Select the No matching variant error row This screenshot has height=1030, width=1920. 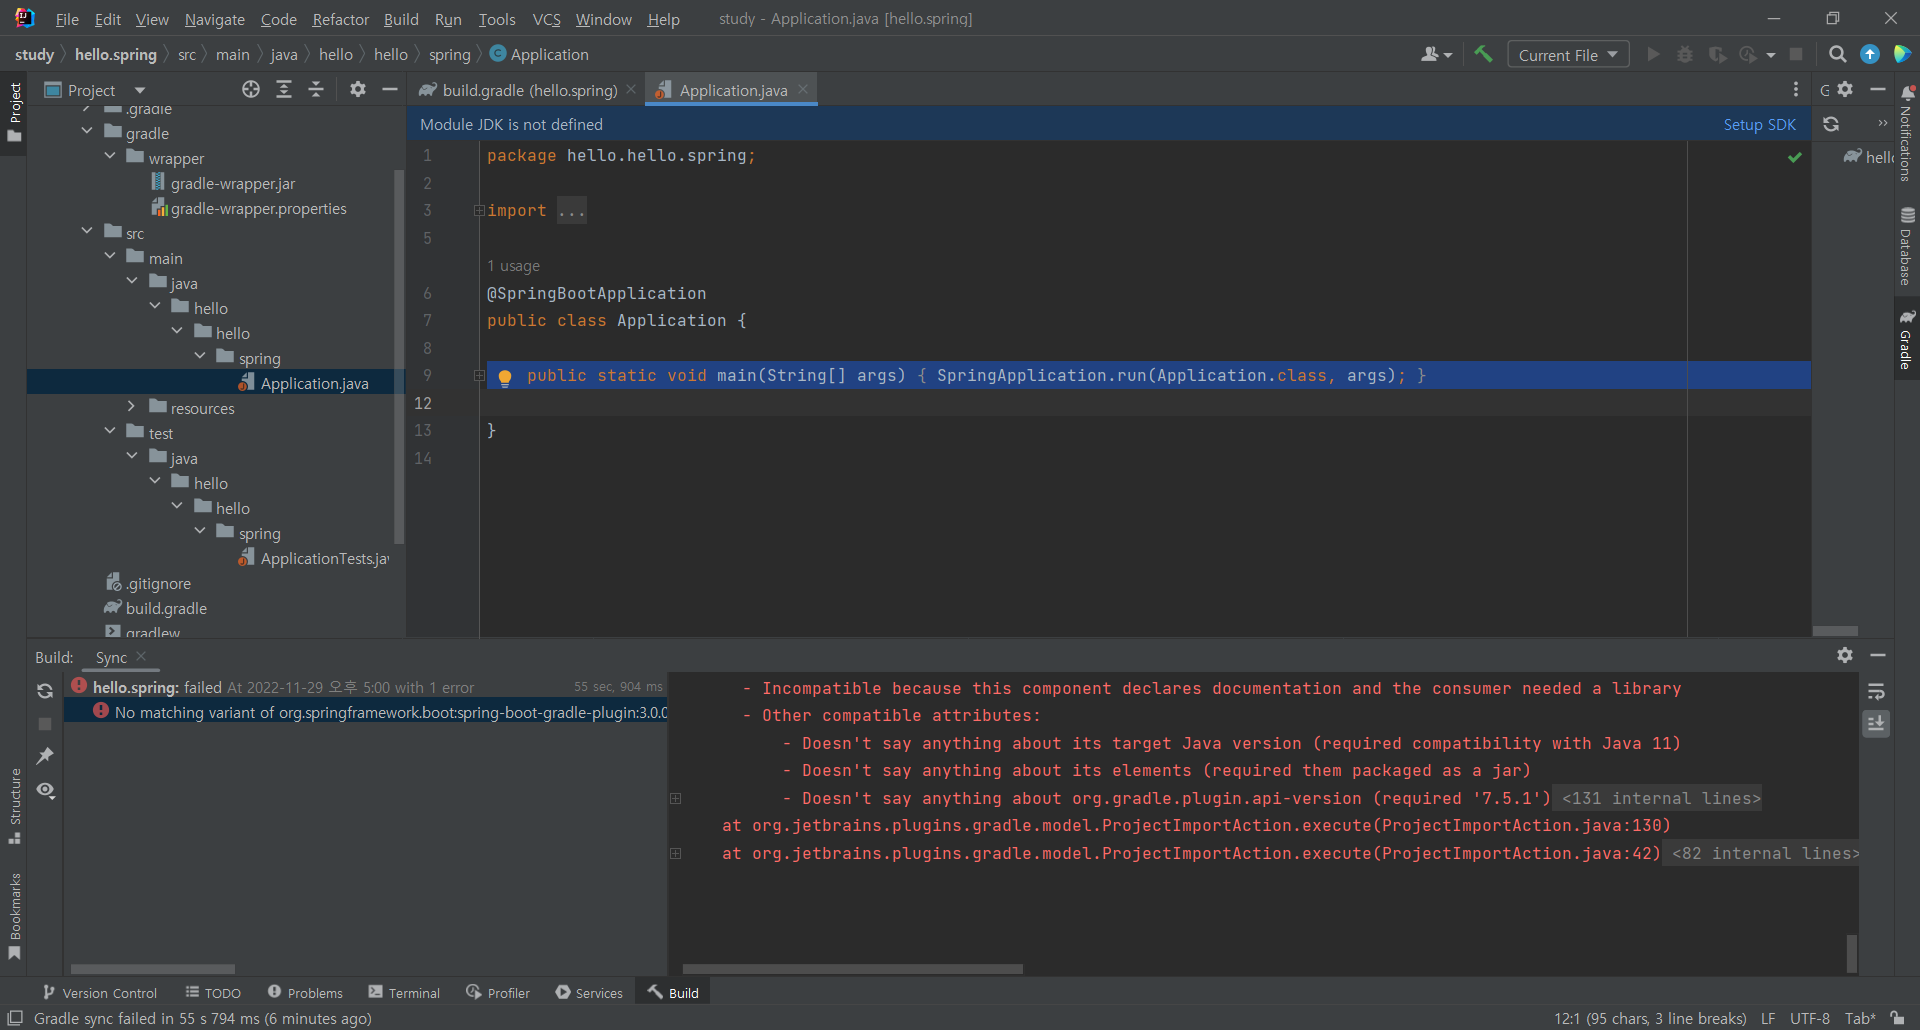point(366,712)
